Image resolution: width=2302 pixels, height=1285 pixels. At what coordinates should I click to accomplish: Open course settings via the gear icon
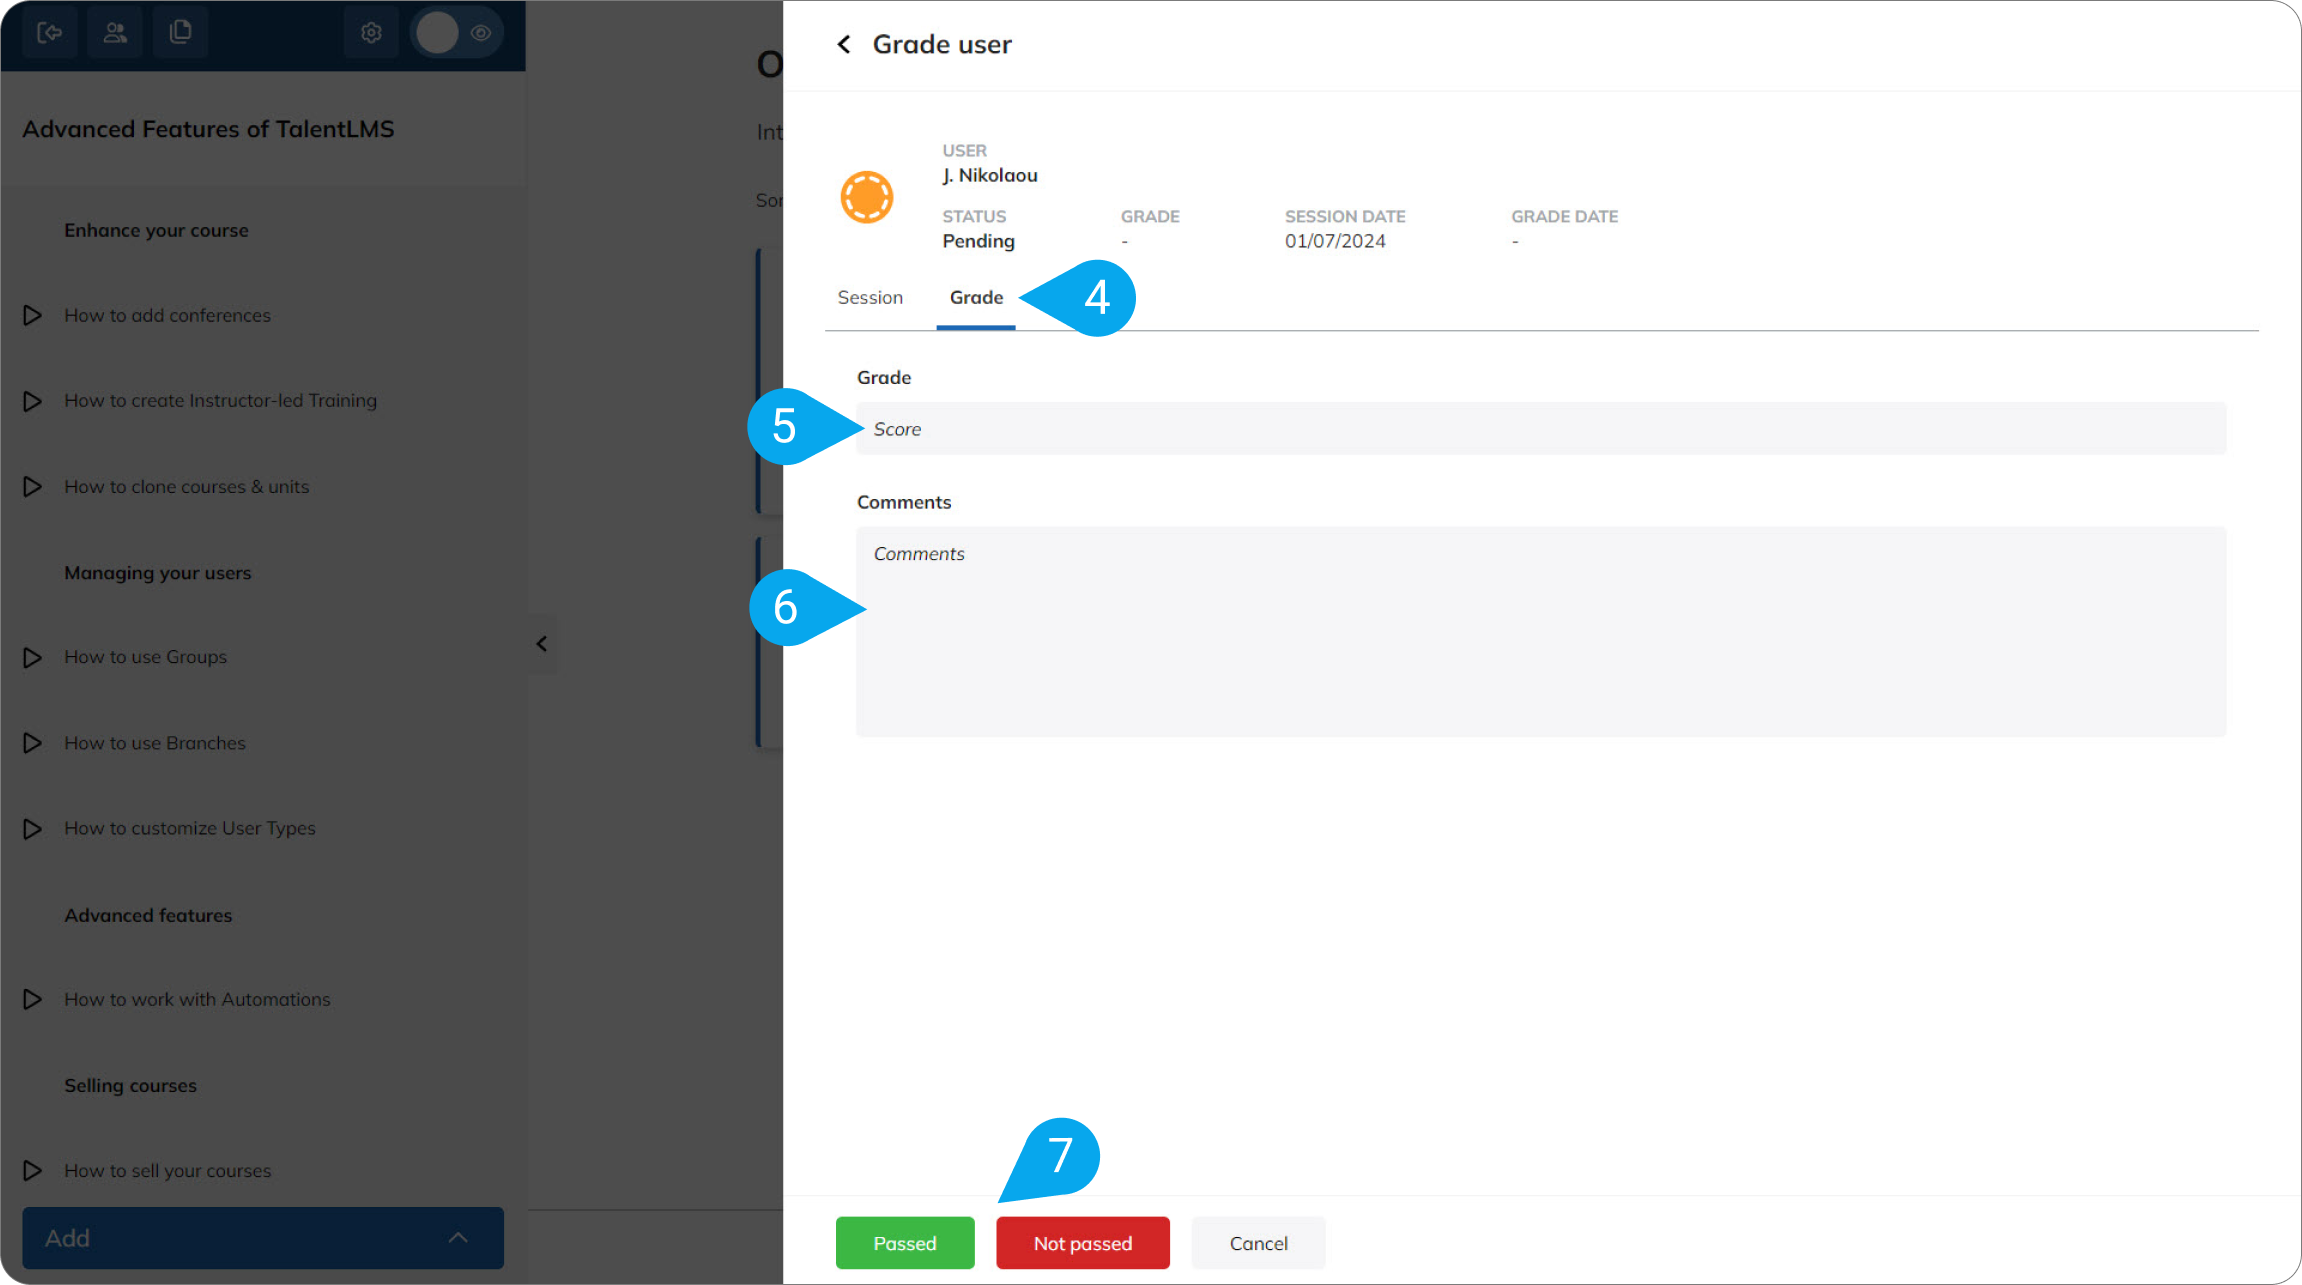coord(371,32)
